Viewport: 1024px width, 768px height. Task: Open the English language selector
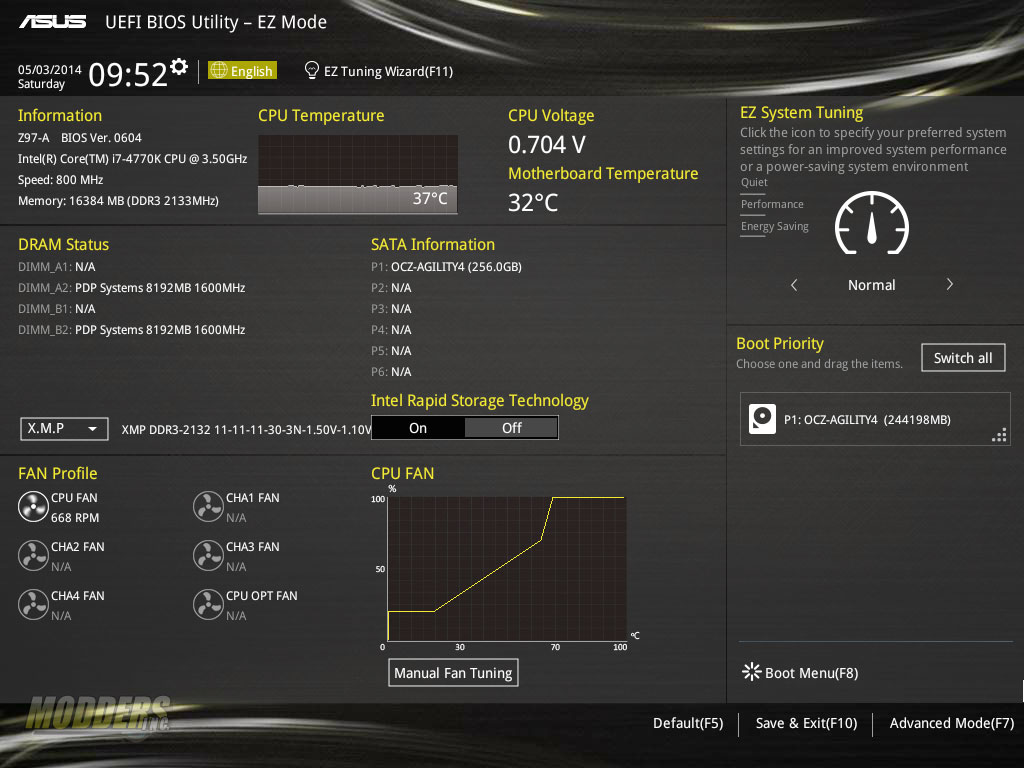click(x=242, y=71)
